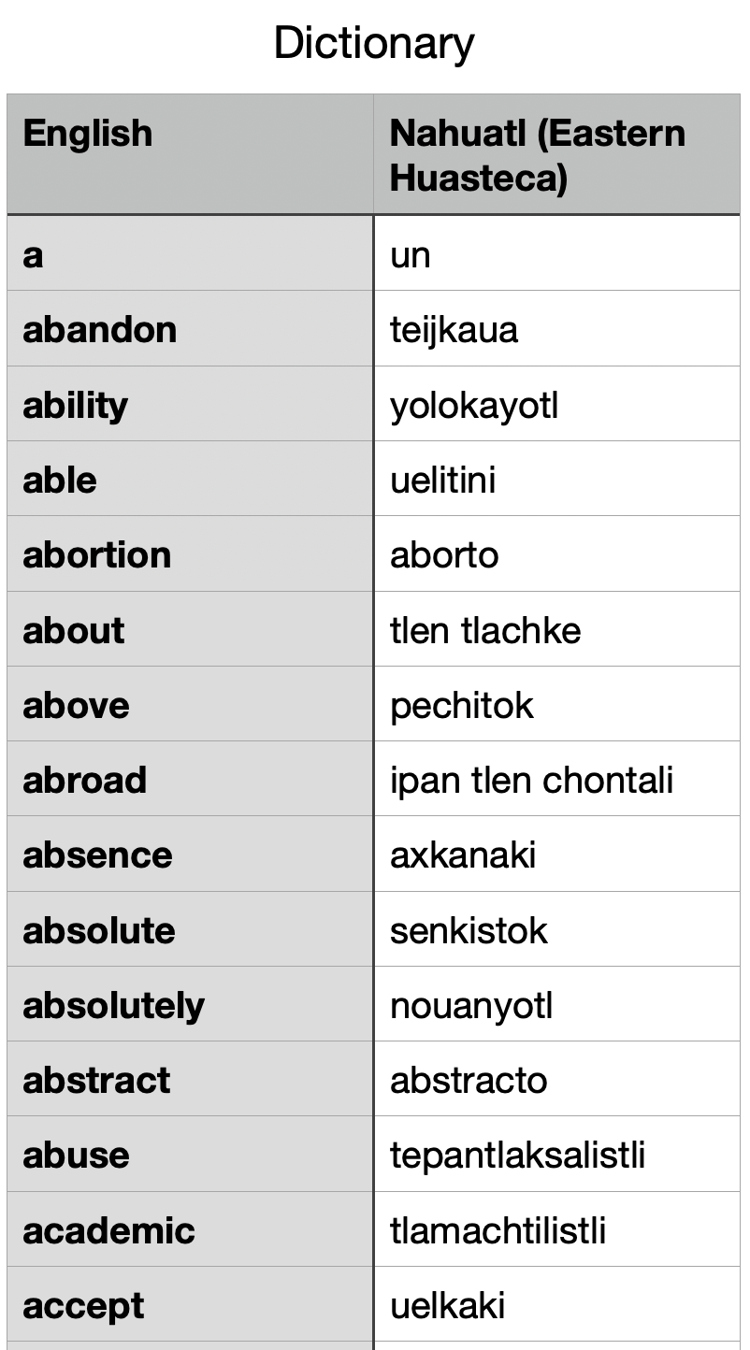This screenshot has height=1350, width=750.
Task: Click the translation 'yolokayotl'
Action: click(x=474, y=405)
